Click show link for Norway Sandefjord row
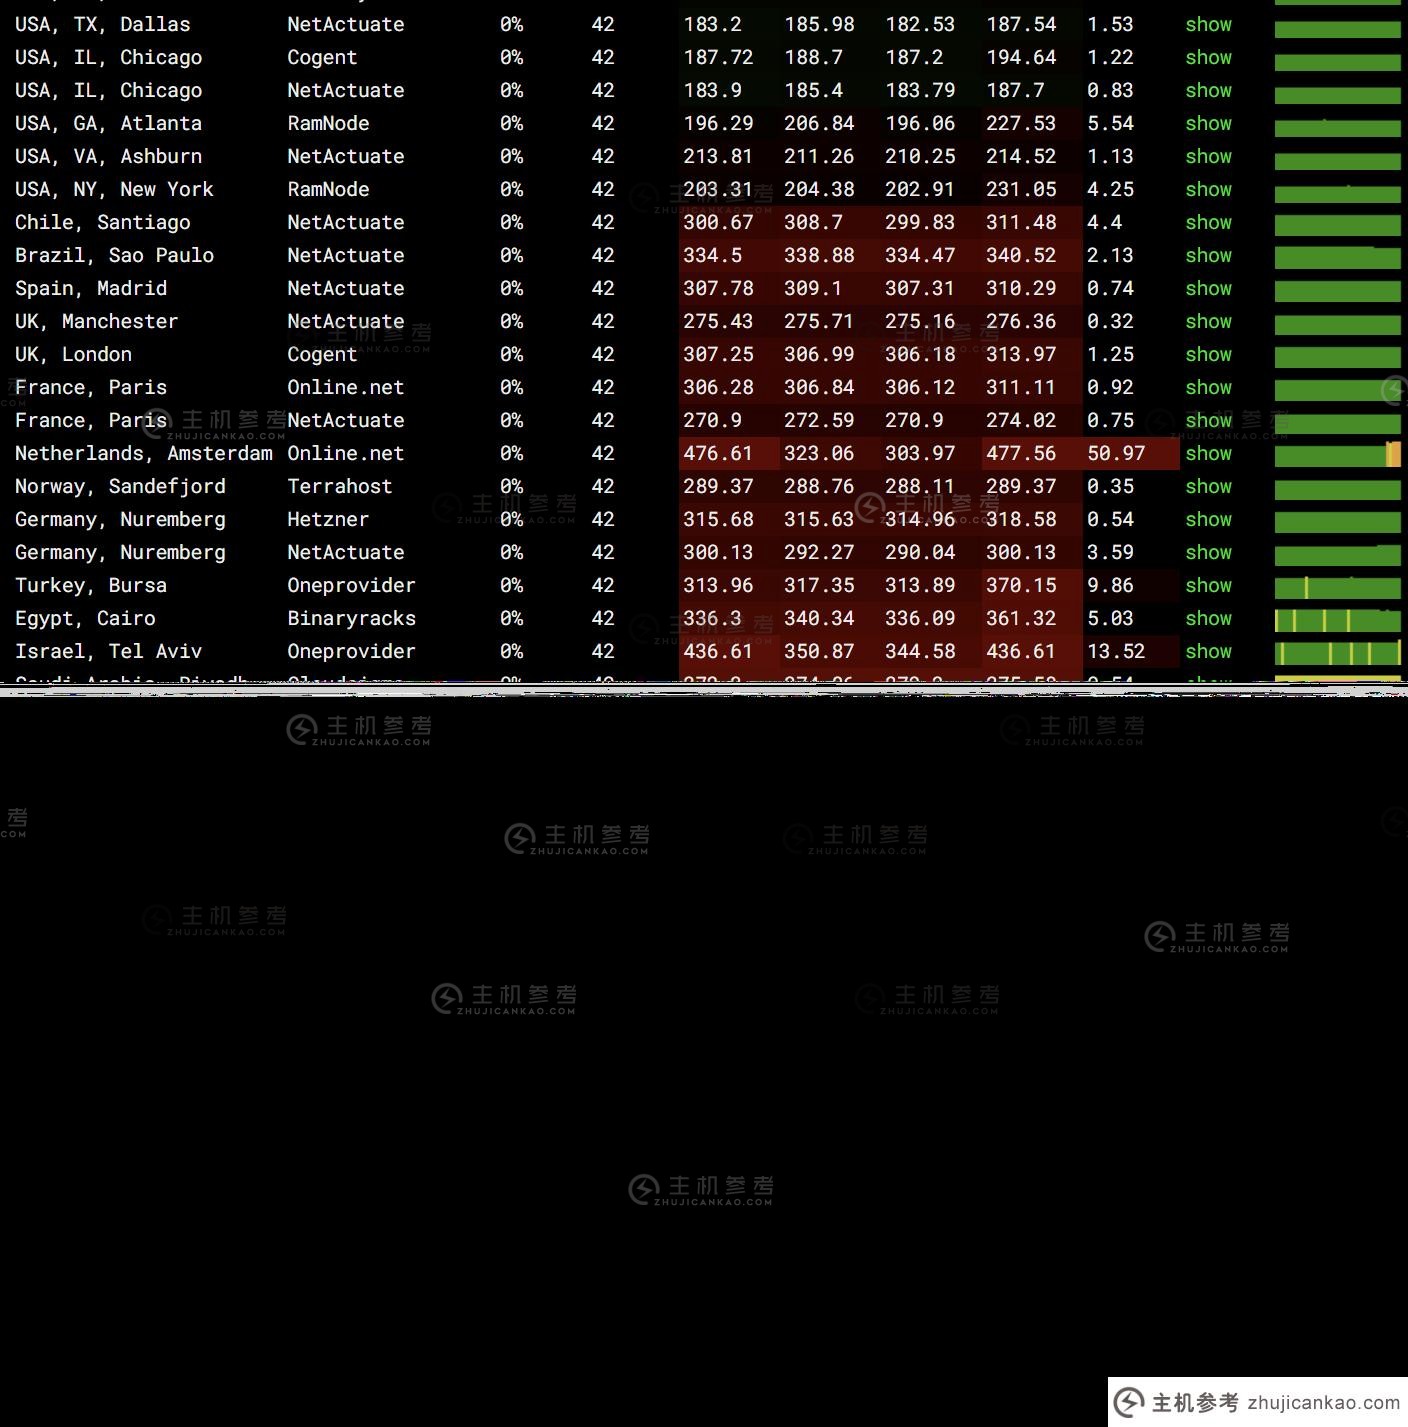The height and width of the screenshot is (1427, 1408). pyautogui.click(x=1208, y=486)
